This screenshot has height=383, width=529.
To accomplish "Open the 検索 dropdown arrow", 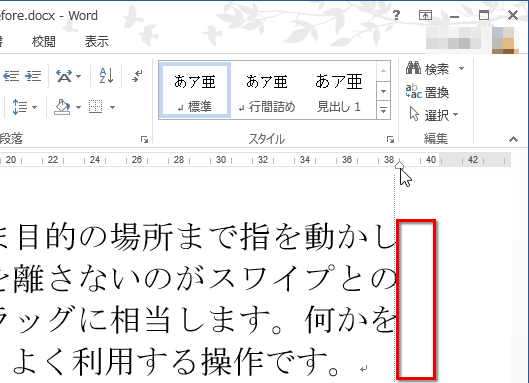I will click(x=462, y=69).
